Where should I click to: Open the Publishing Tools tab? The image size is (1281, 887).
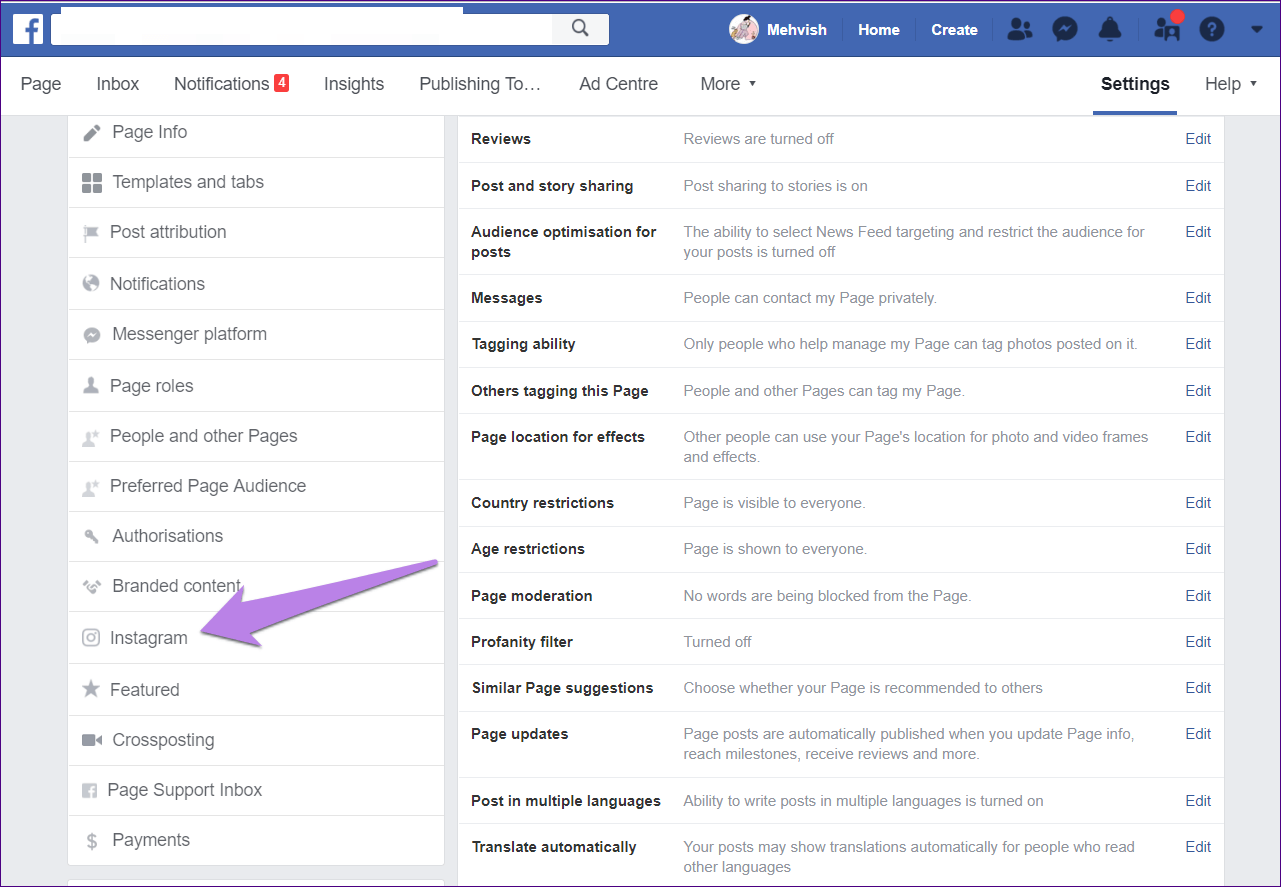point(480,84)
